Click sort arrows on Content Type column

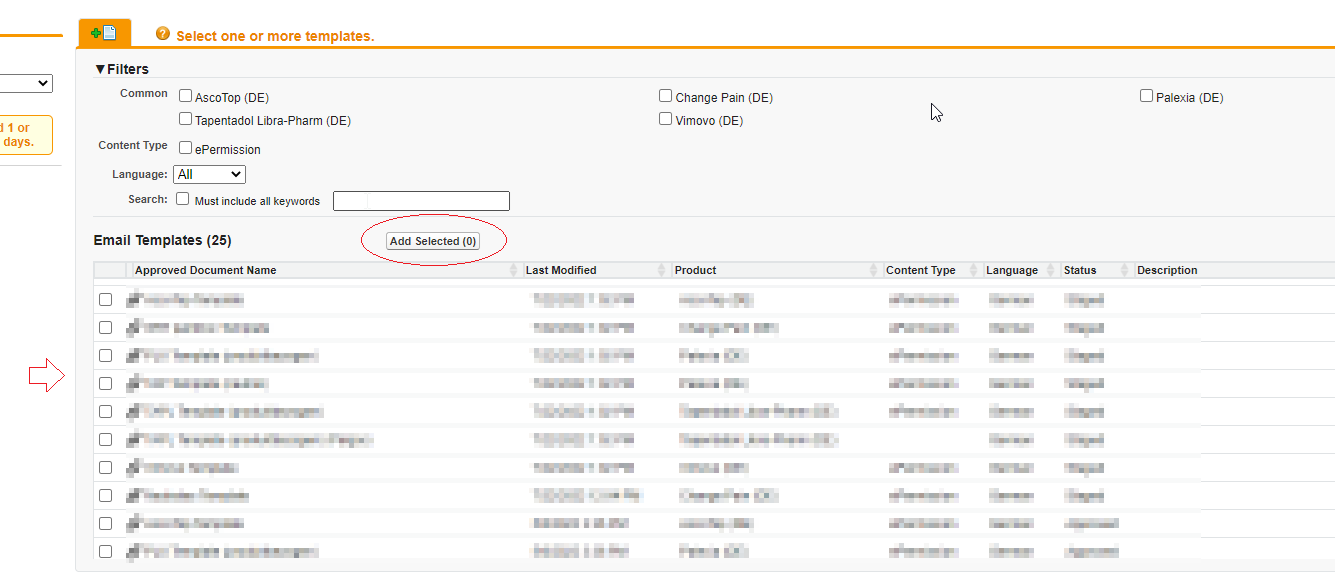click(x=975, y=271)
